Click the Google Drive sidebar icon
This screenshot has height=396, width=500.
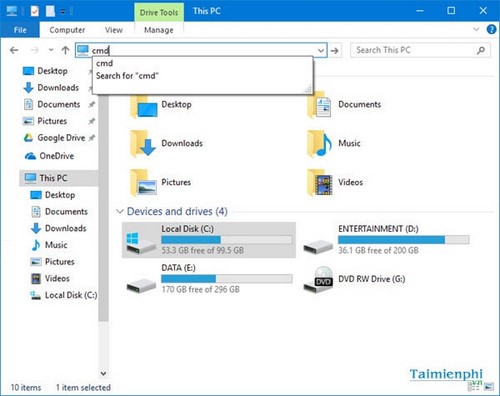pyautogui.click(x=28, y=138)
